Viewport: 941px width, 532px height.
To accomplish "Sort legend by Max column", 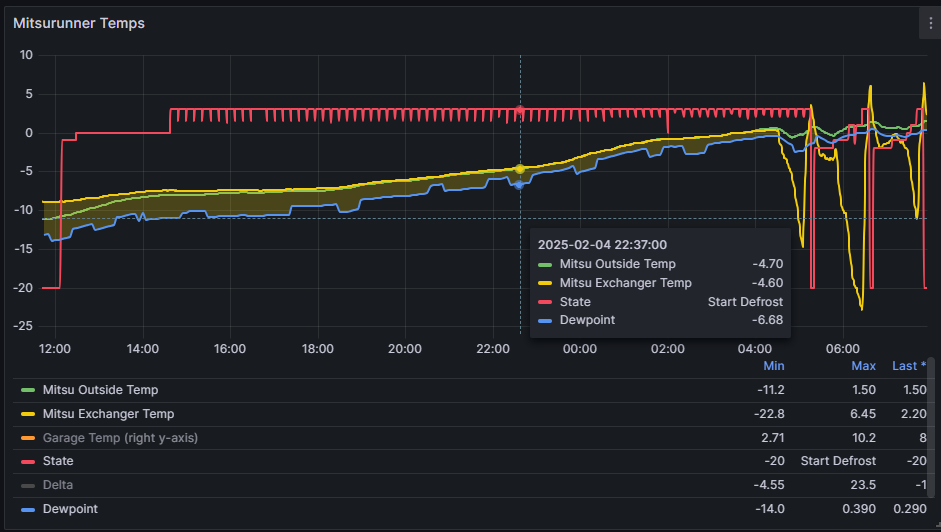I will (863, 366).
